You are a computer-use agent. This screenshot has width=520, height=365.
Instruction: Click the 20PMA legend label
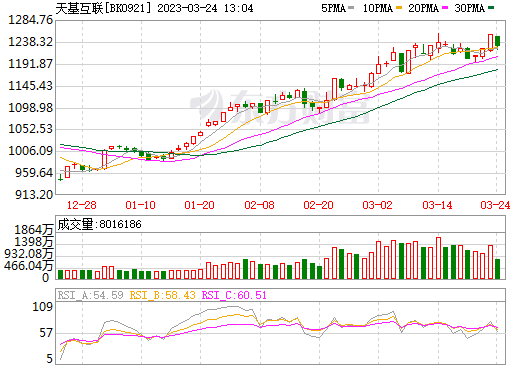(x=423, y=8)
